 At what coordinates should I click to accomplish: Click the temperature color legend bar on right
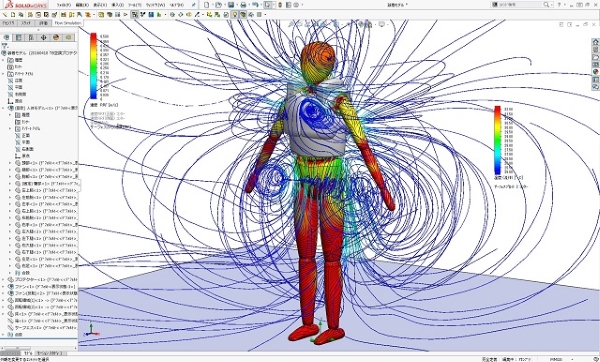(497, 140)
